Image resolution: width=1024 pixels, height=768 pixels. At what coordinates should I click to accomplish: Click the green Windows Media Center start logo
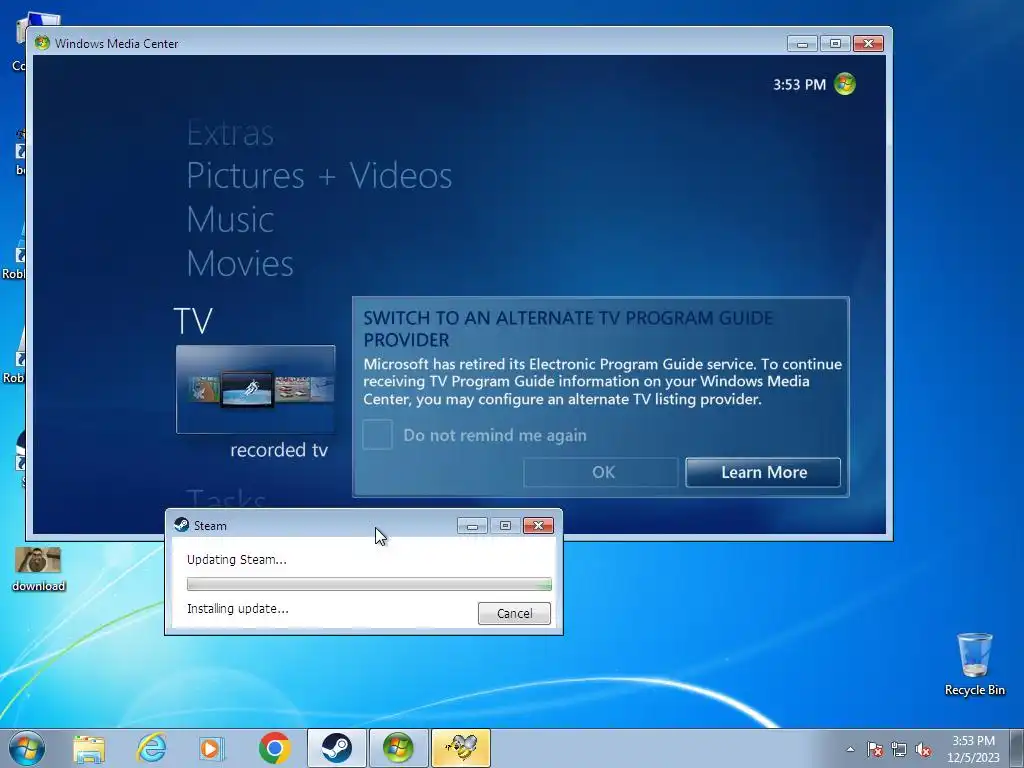[844, 84]
